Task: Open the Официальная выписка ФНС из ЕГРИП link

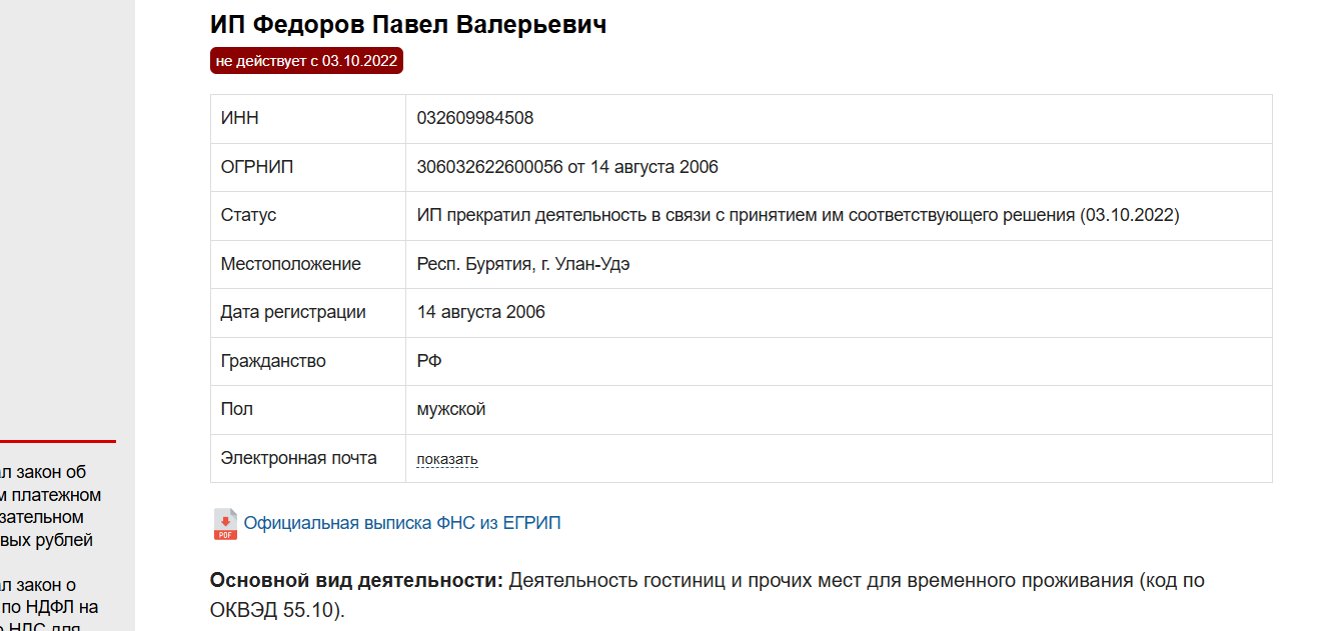Action: pos(402,523)
